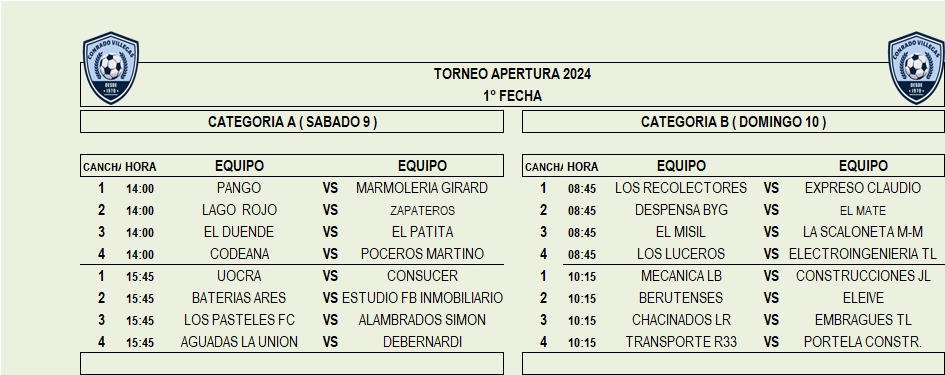Click the CATEGORIA B ( DOMINGO 10 ) header

pyautogui.click(x=733, y=122)
